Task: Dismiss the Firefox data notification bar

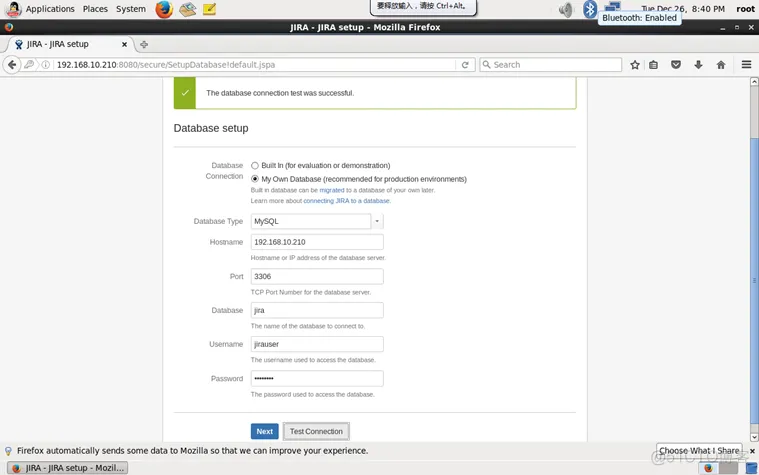Action: [752, 451]
